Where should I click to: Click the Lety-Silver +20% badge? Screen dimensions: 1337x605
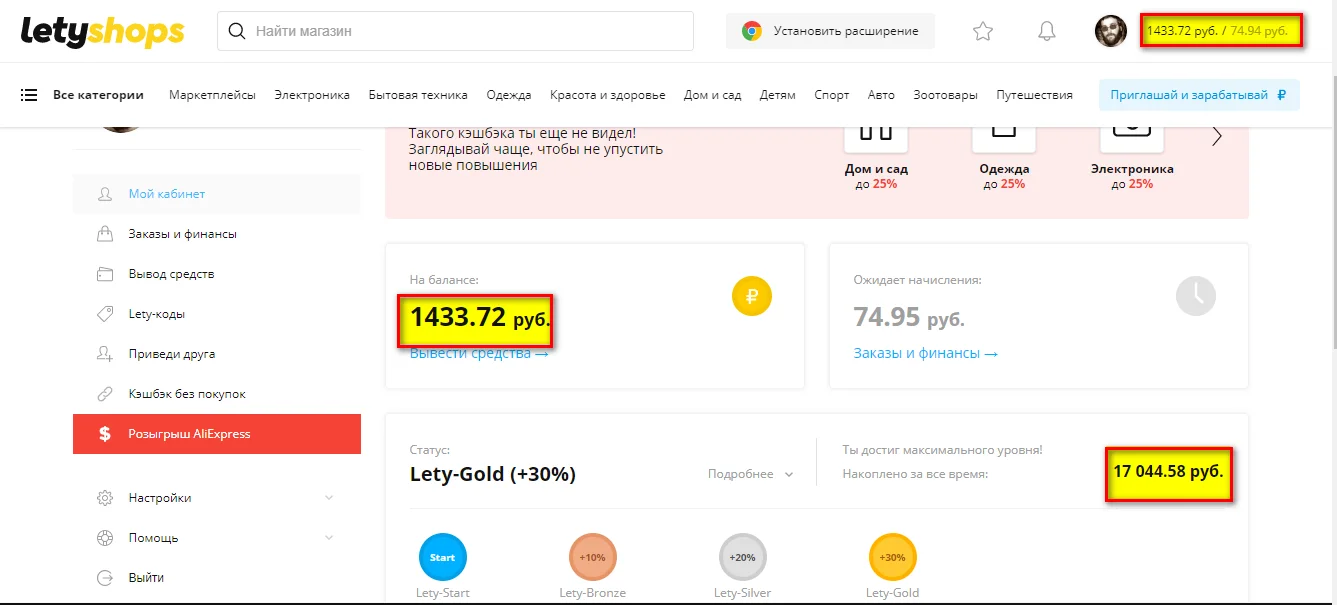tap(742, 557)
